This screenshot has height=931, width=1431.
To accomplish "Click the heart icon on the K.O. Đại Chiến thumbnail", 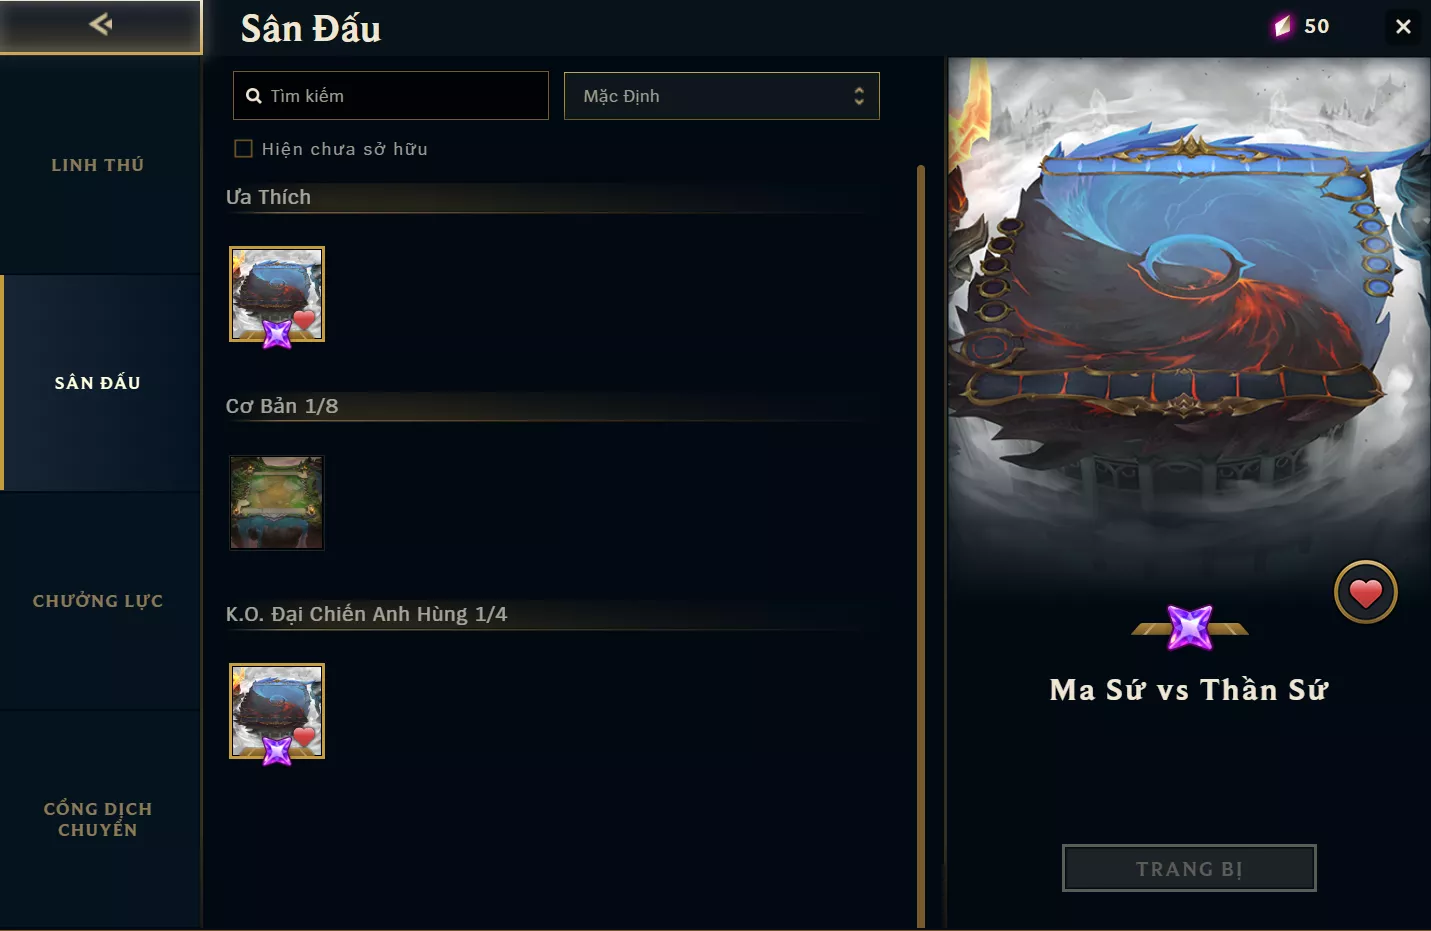I will 305,736.
